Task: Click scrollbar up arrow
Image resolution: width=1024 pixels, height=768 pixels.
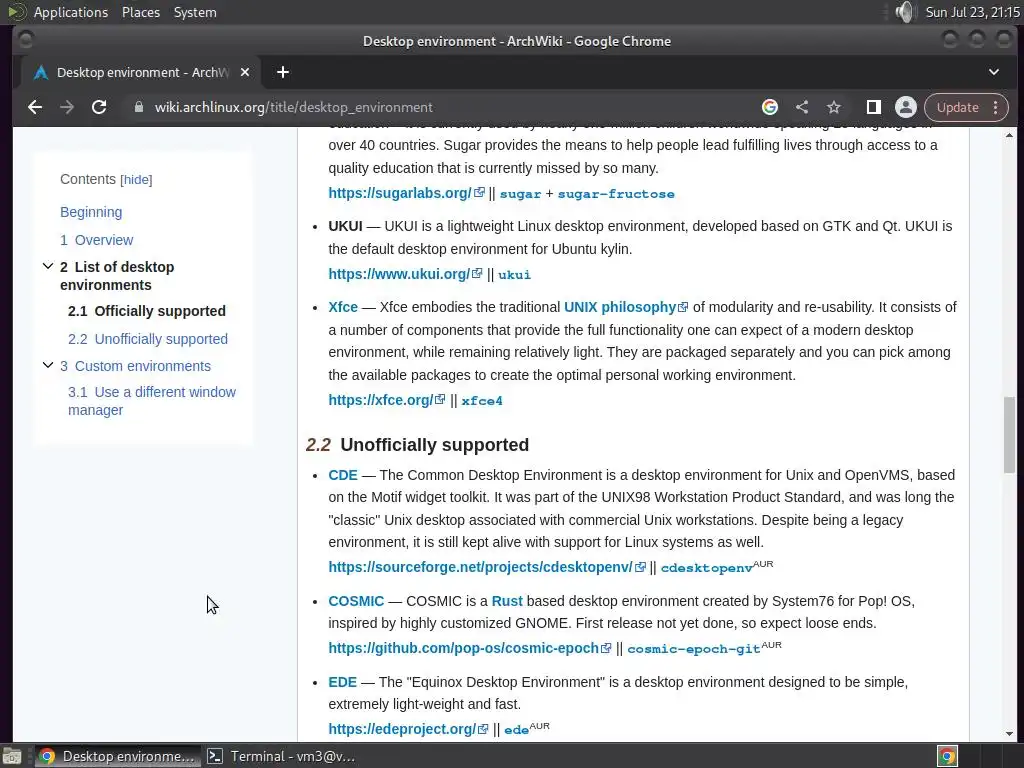Action: click(1010, 135)
